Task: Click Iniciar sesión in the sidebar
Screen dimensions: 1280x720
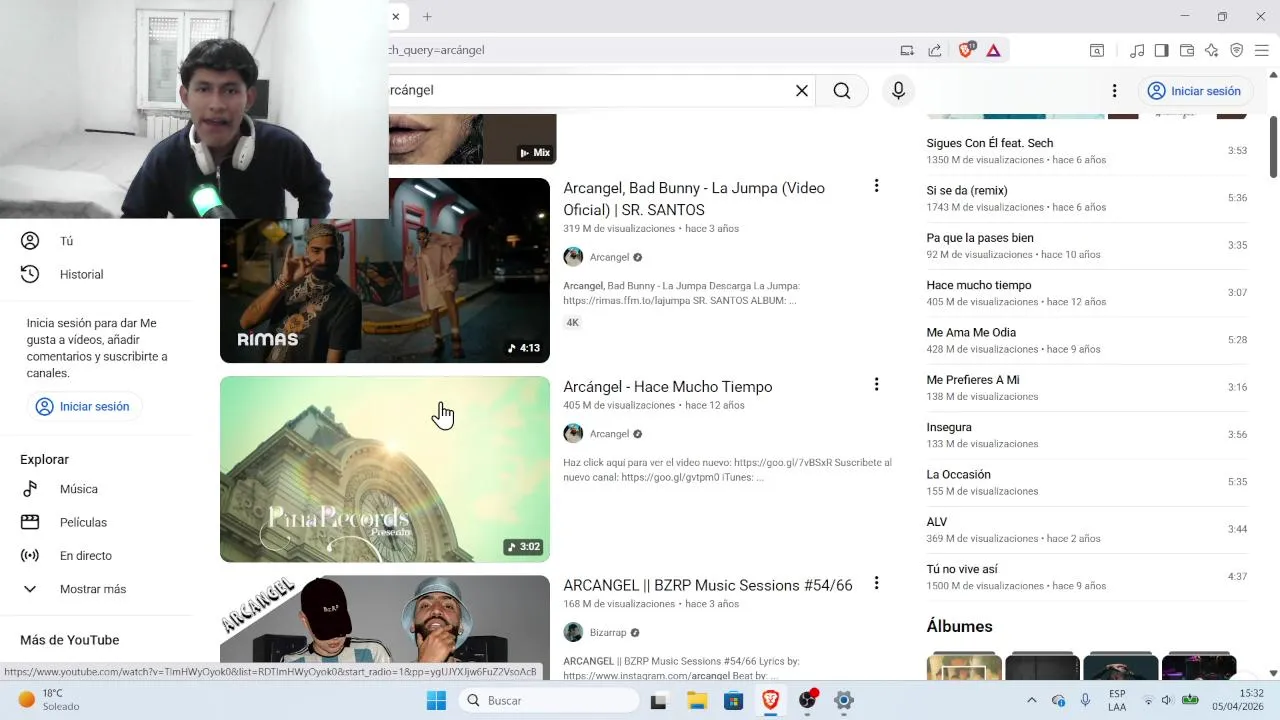Action: click(84, 407)
